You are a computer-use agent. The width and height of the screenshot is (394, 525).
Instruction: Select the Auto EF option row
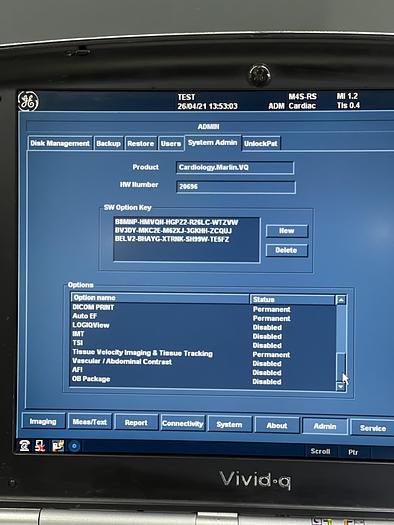point(203,316)
